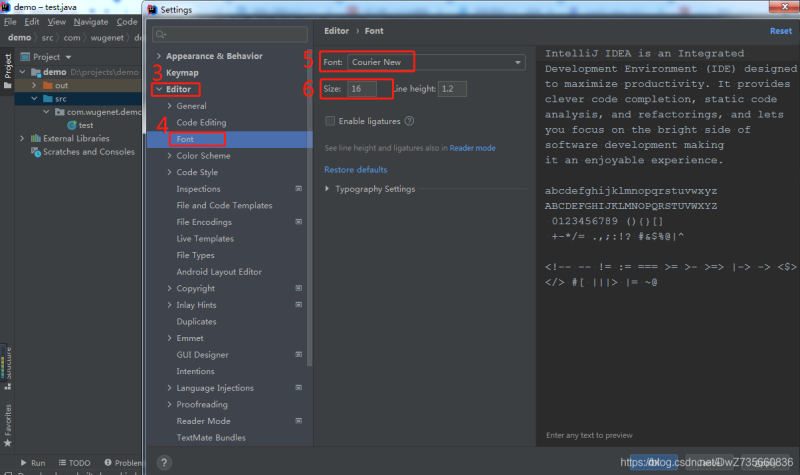Click the project-level icon beside Reader Mode

(x=298, y=421)
